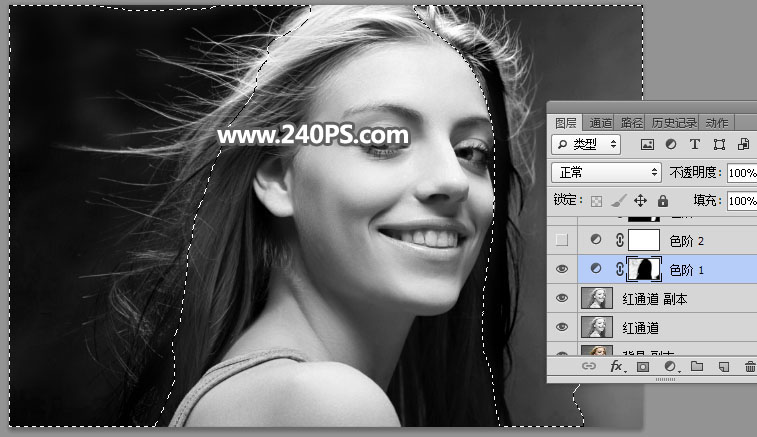Select layer named 红通道 副本
The image size is (757, 437).
(655, 299)
